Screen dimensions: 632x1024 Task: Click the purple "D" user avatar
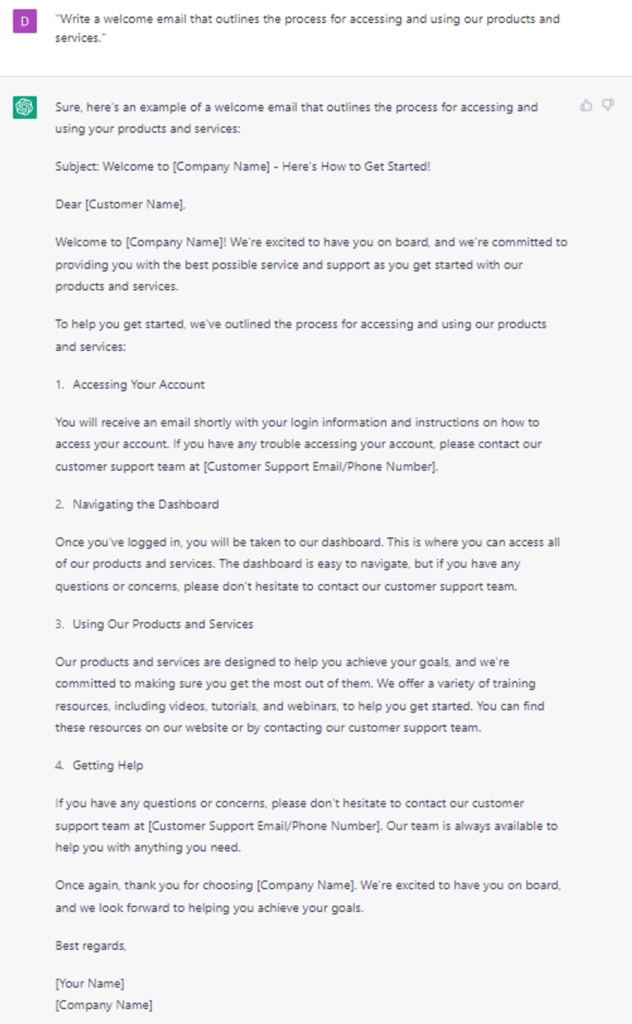[25, 21]
